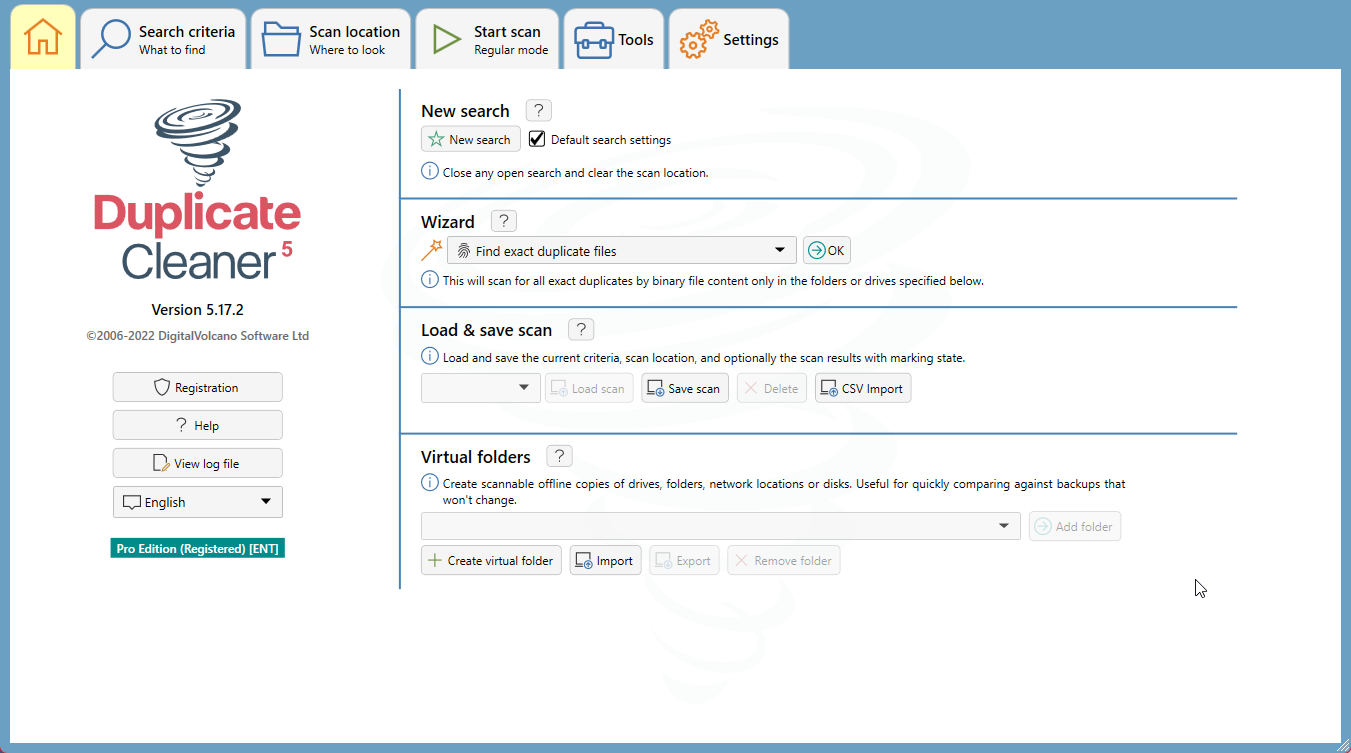Click the Help button in sidebar
Image resolution: width=1351 pixels, height=753 pixels.
(198, 425)
